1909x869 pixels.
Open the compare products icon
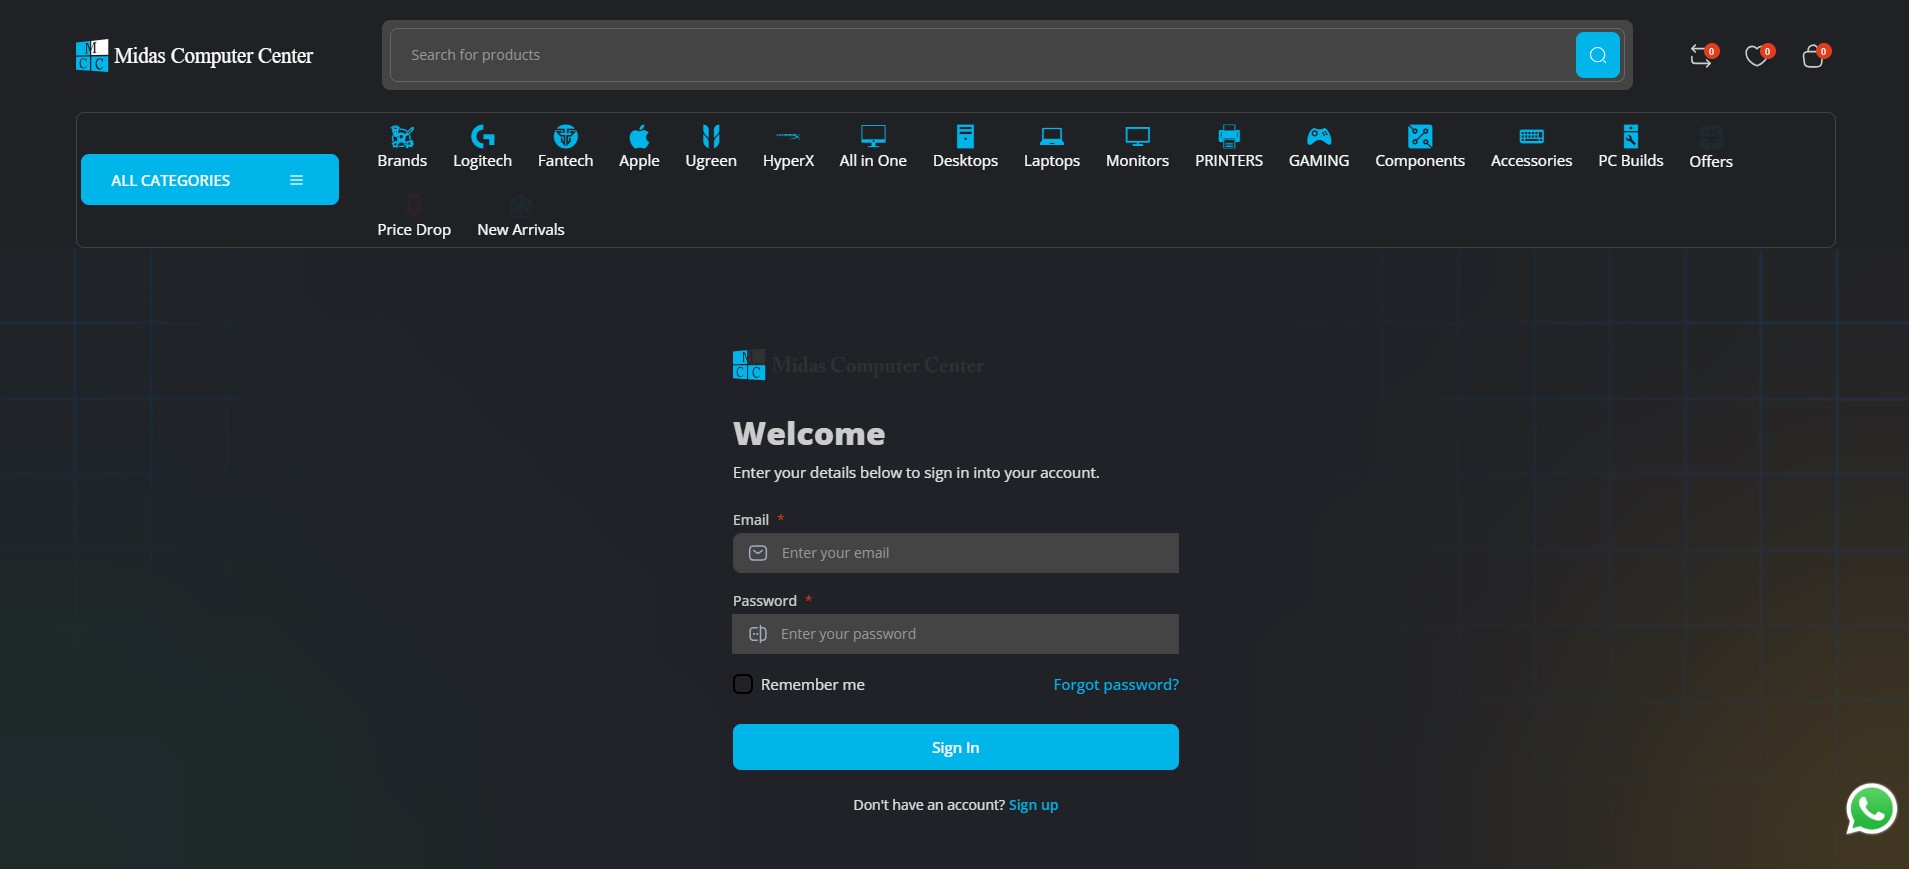pyautogui.click(x=1701, y=56)
